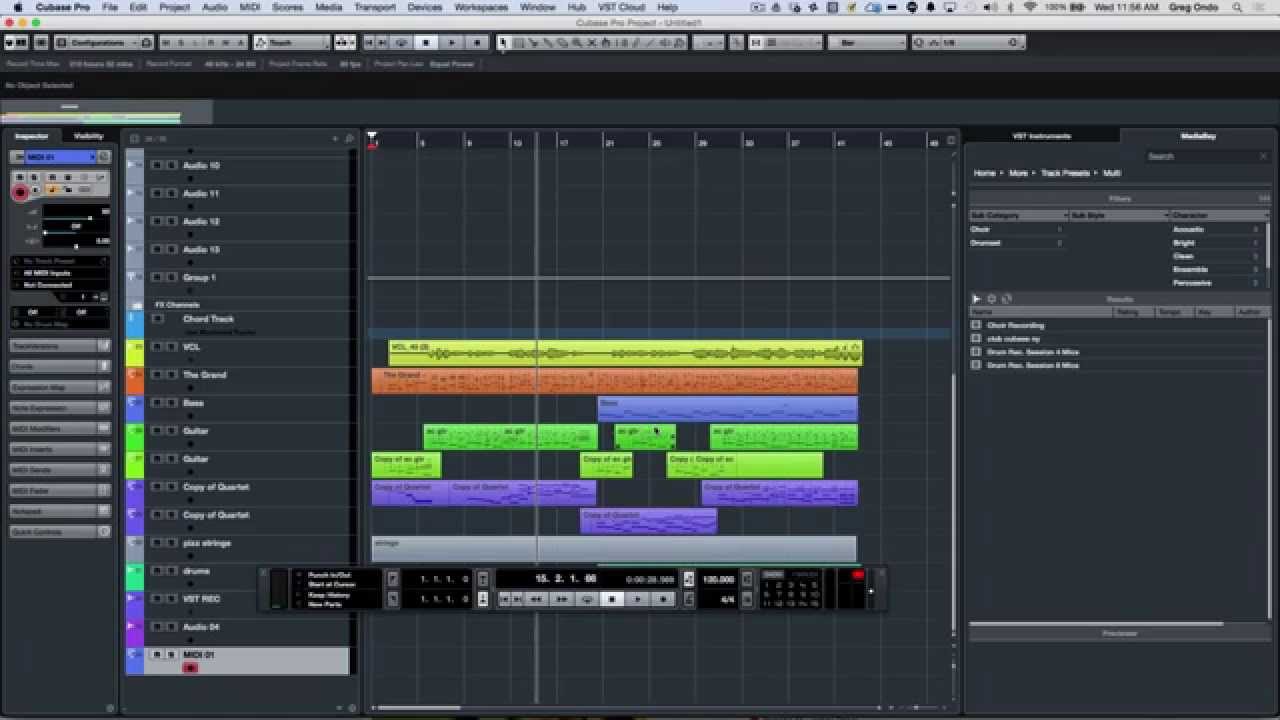Viewport: 1280px width, 720px height.
Task: Open the Bar snap type dropdown
Action: [866, 43]
